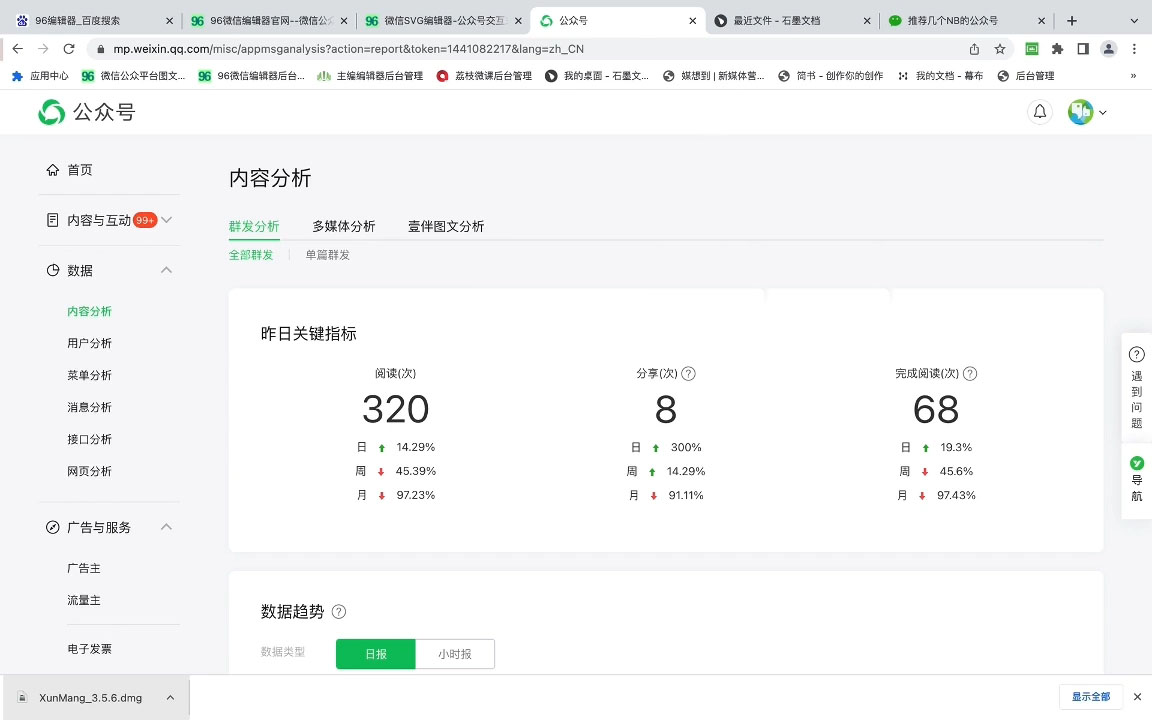
Task: Click the notification bell icon
Action: pos(1040,112)
